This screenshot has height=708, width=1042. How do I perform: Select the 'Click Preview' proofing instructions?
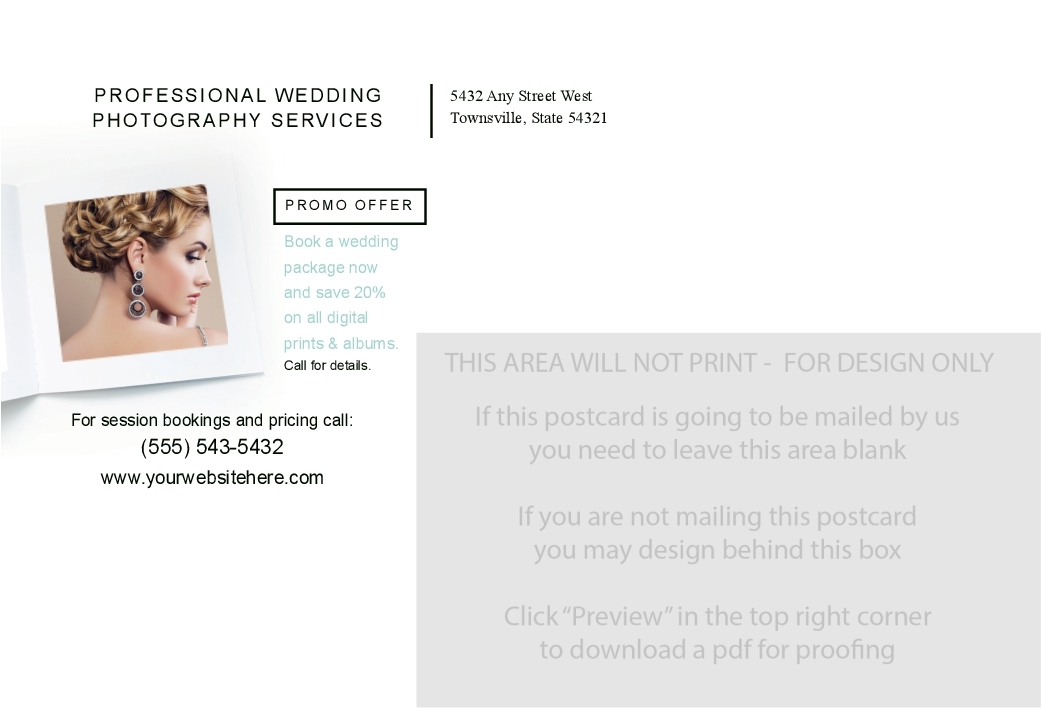pyautogui.click(x=717, y=633)
